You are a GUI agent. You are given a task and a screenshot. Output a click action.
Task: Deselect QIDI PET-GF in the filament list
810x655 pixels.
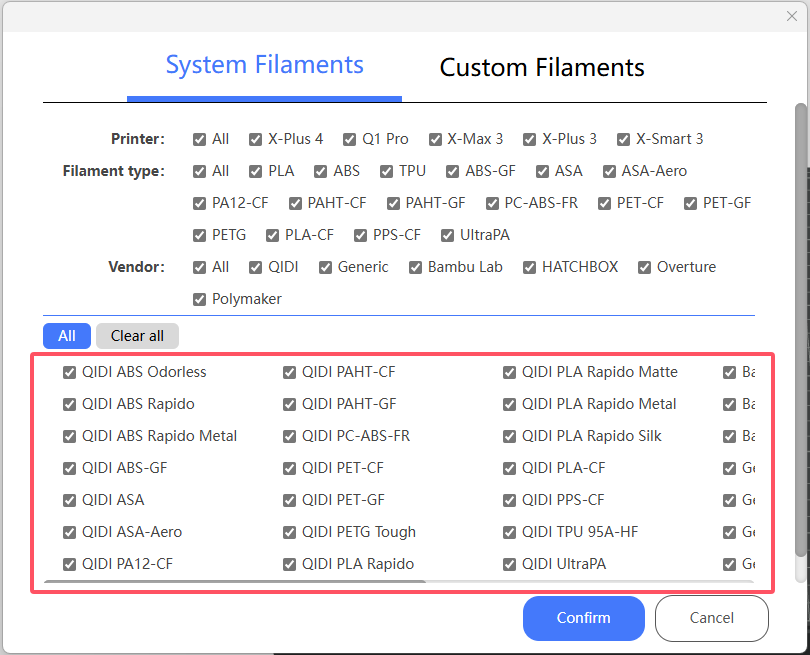point(289,501)
